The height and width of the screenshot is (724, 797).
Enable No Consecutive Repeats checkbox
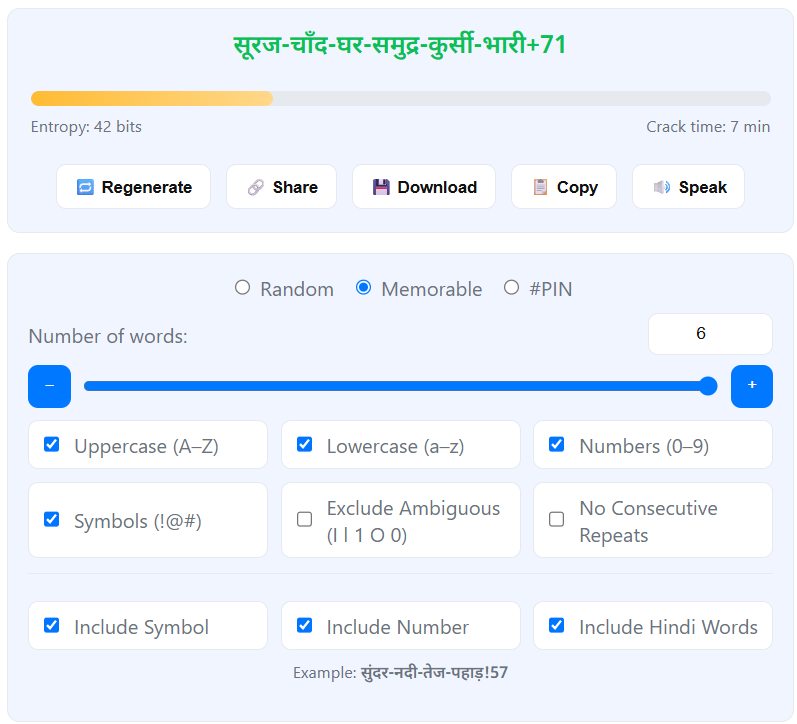pyautogui.click(x=557, y=520)
